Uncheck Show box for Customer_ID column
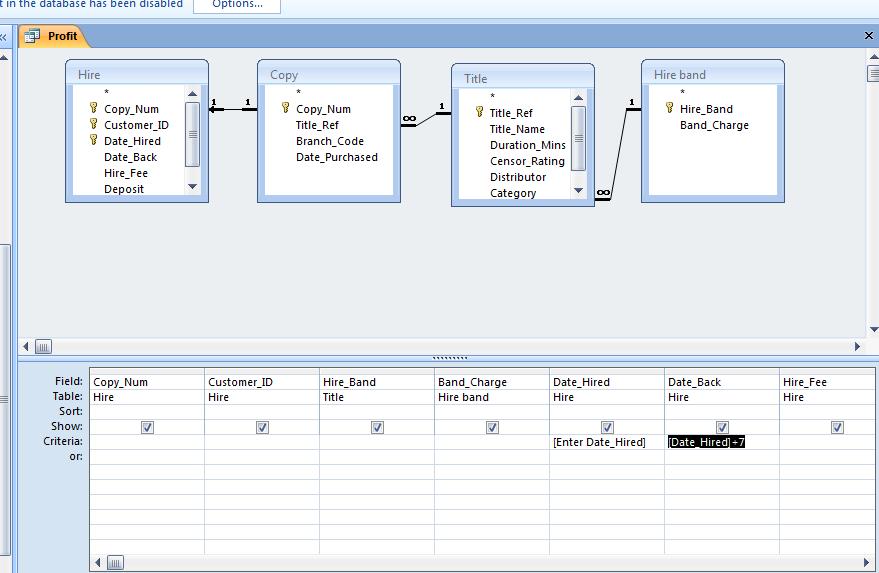 [262, 427]
